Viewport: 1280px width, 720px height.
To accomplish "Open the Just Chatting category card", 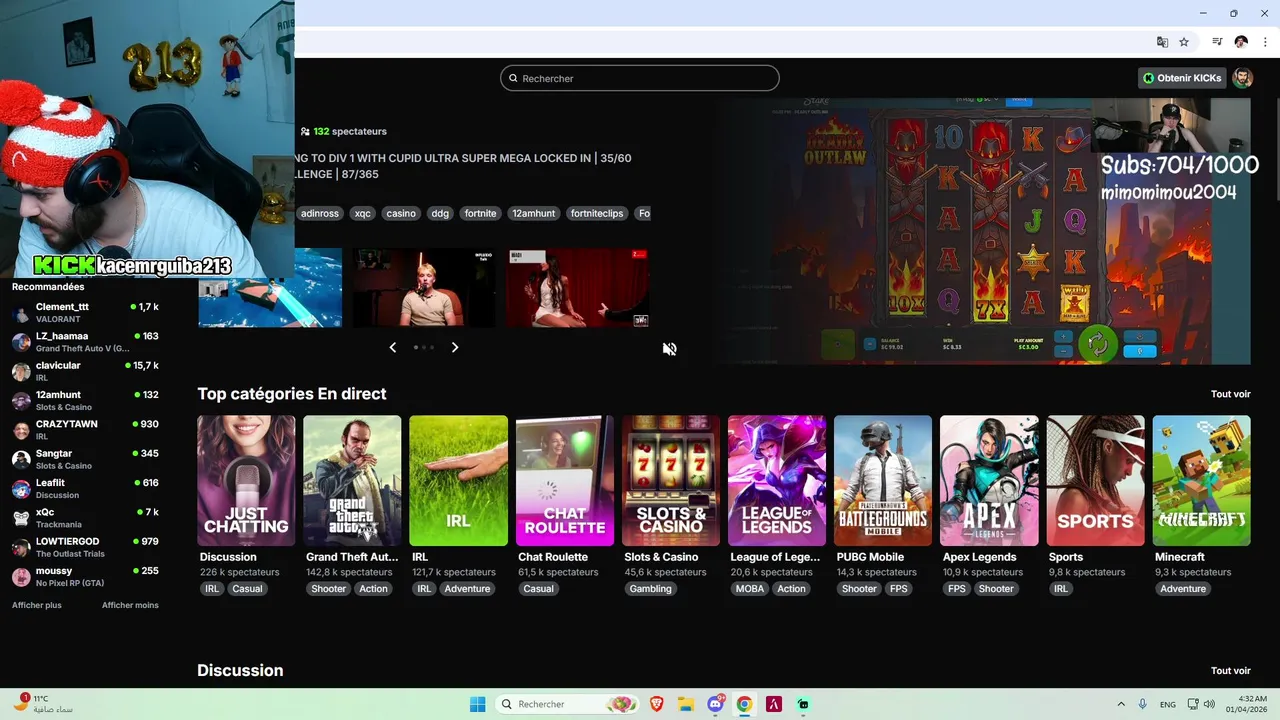I will pos(246,481).
